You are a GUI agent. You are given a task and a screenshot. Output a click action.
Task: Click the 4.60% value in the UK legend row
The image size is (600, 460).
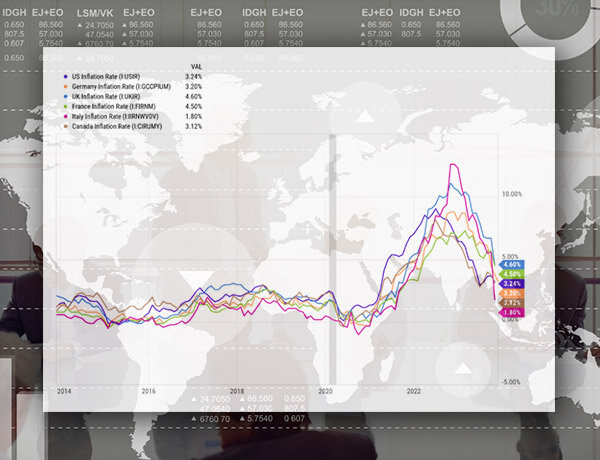(194, 97)
